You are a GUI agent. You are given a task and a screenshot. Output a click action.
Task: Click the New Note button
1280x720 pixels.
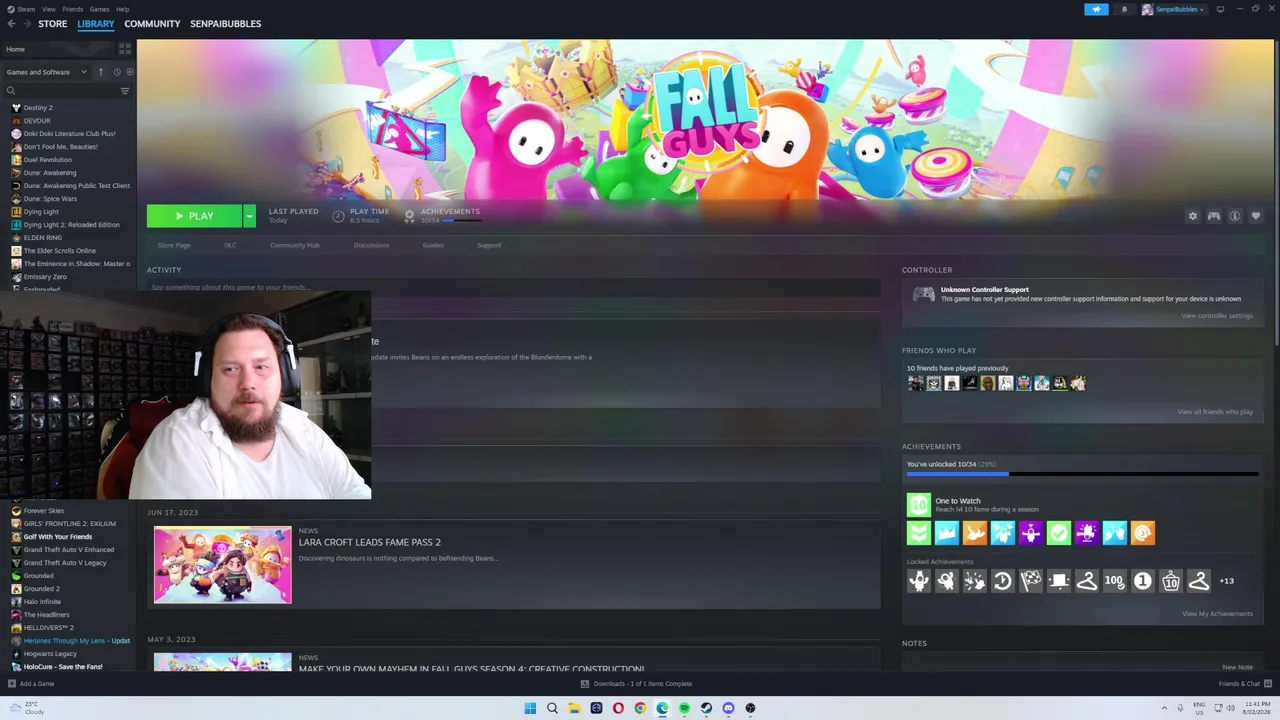tap(1237, 667)
